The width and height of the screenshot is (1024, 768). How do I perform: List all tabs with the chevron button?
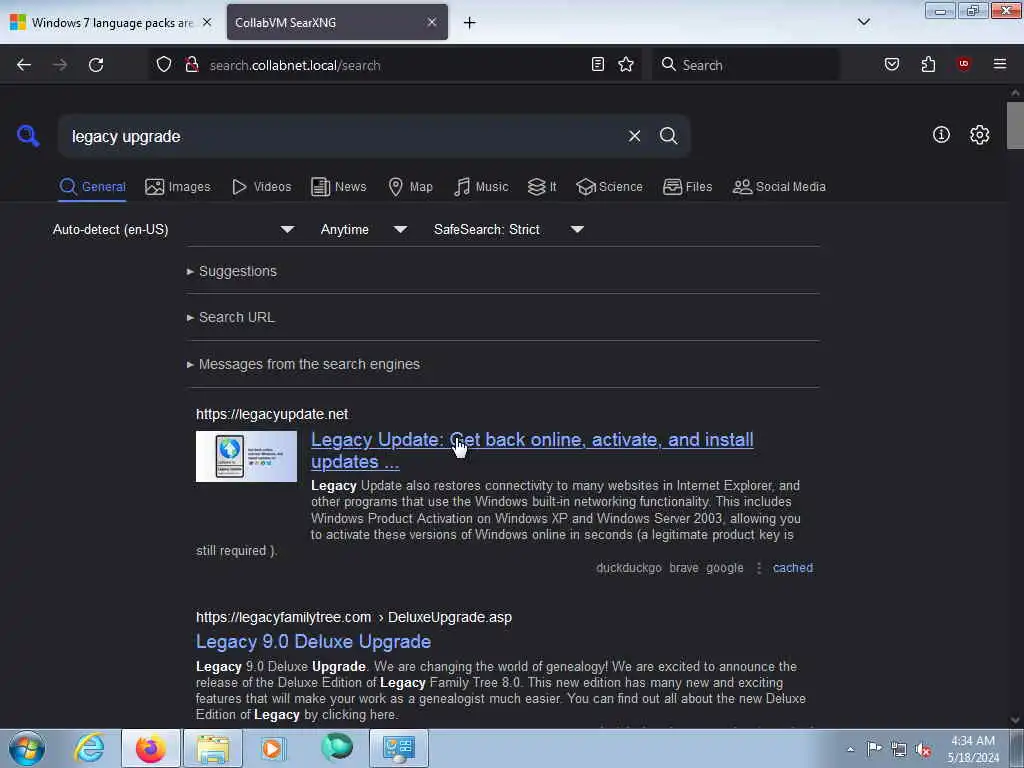(x=864, y=22)
